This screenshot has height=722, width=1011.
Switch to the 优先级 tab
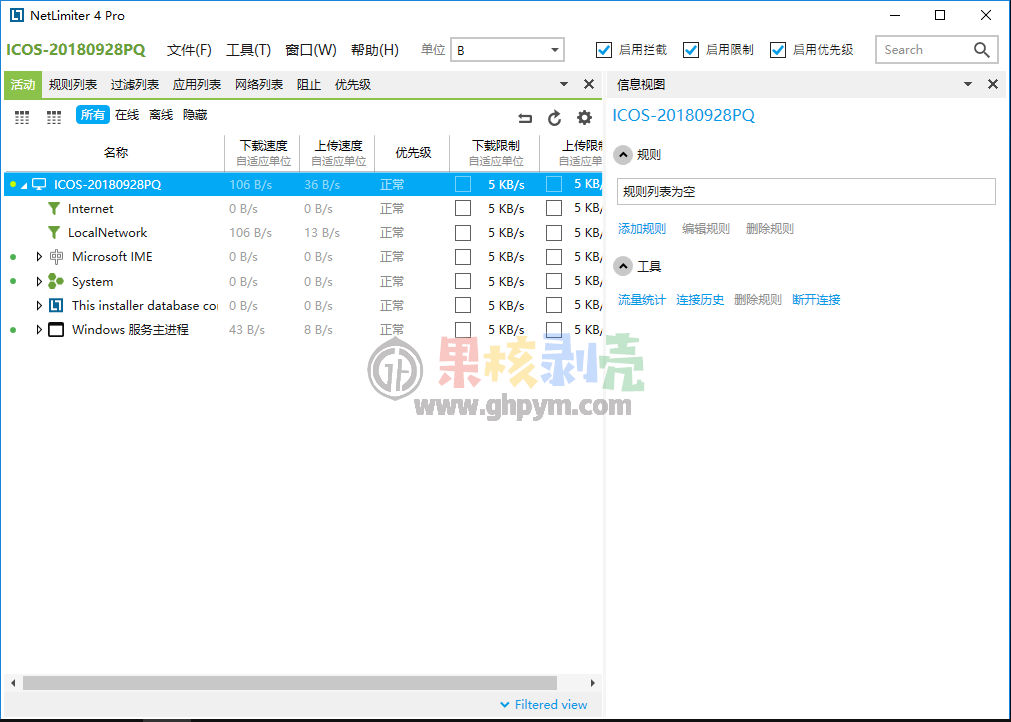pos(353,84)
